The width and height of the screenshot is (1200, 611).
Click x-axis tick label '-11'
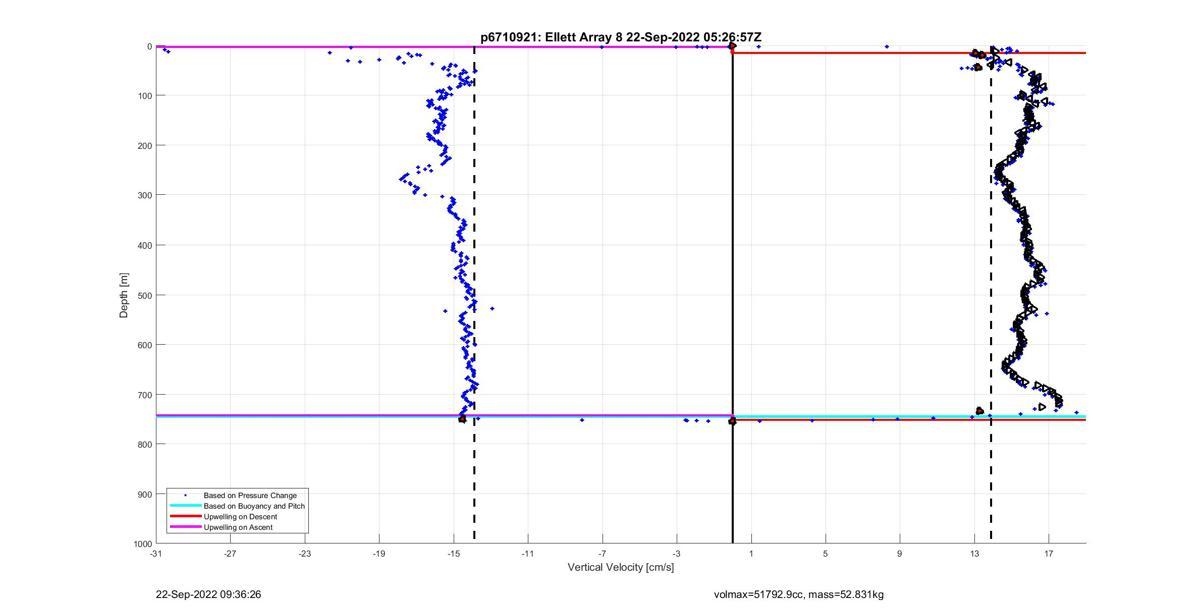[x=527, y=553]
